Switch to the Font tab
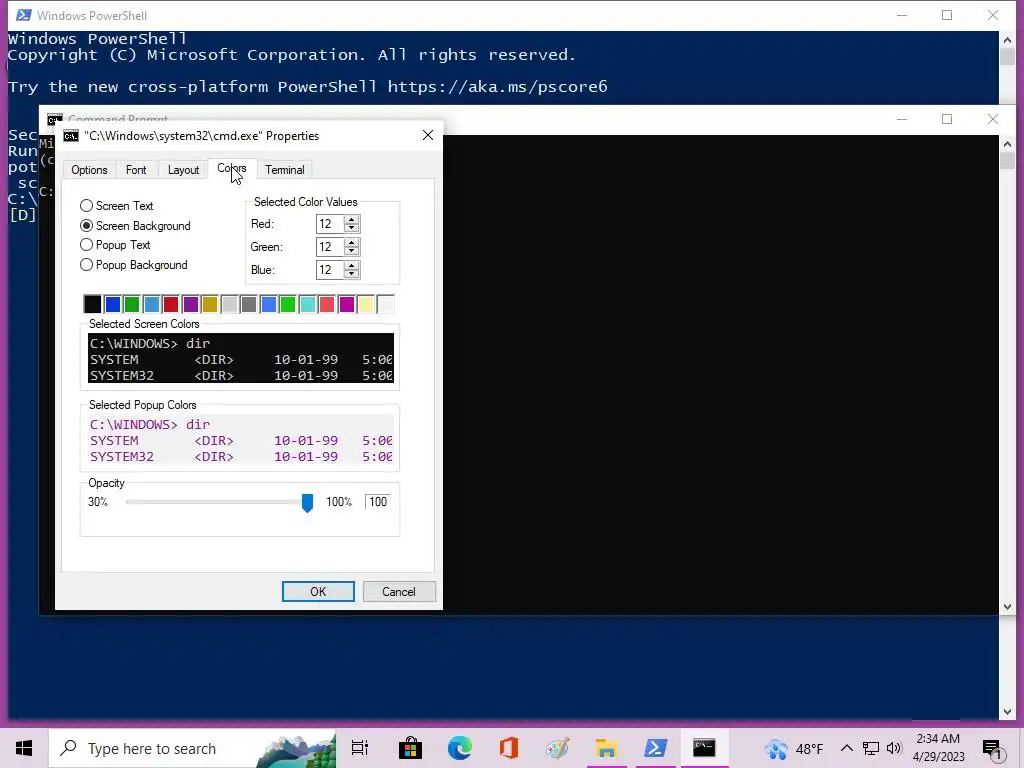Viewport: 1024px width, 768px height. (136, 170)
